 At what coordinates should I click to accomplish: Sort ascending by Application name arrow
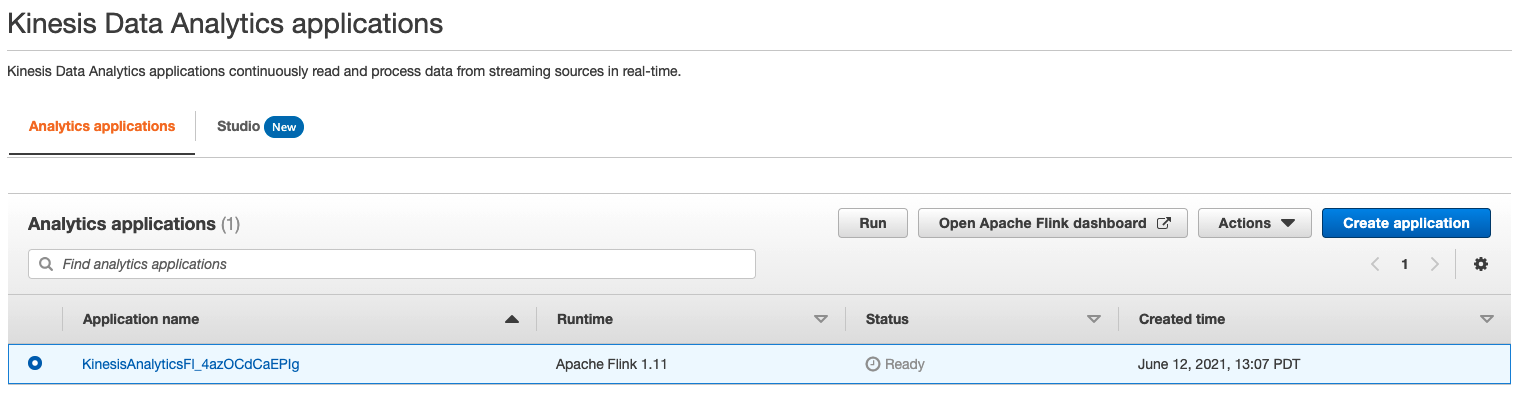[x=512, y=319]
